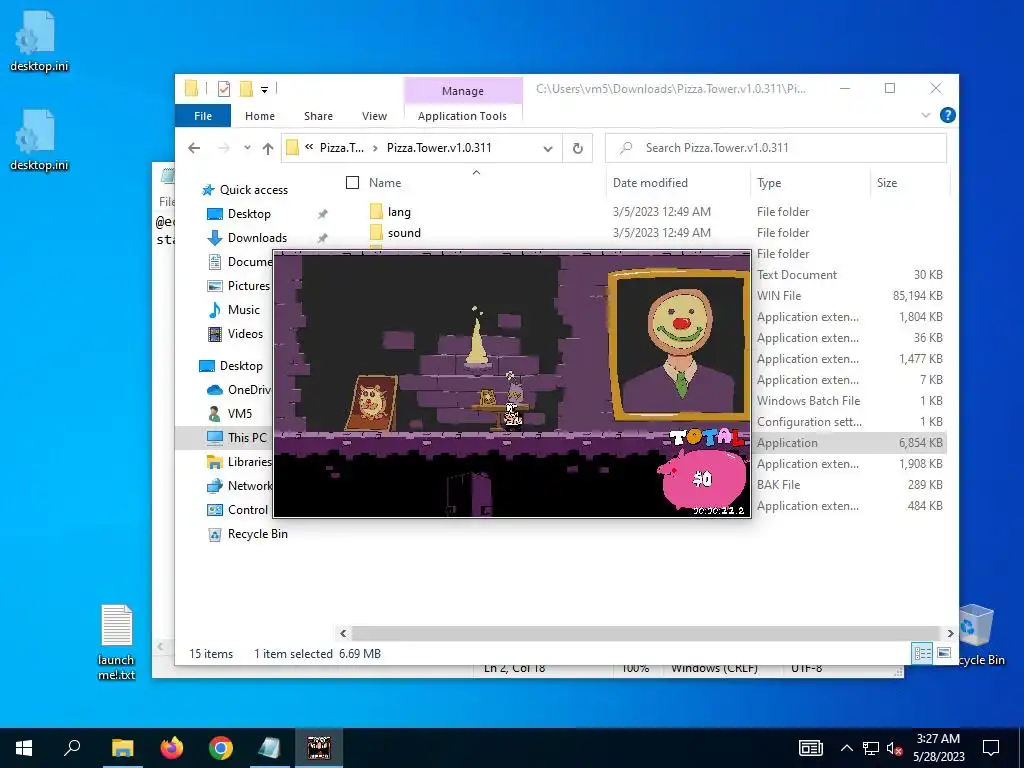
Task: Sort by the Type column header
Action: coord(769,183)
